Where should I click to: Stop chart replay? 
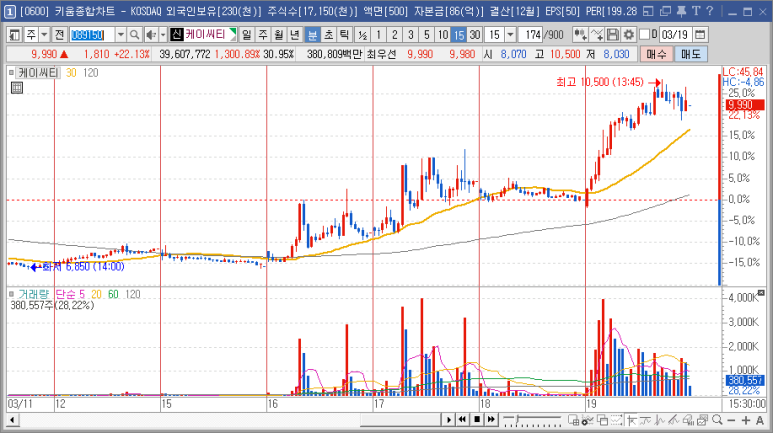(477, 420)
